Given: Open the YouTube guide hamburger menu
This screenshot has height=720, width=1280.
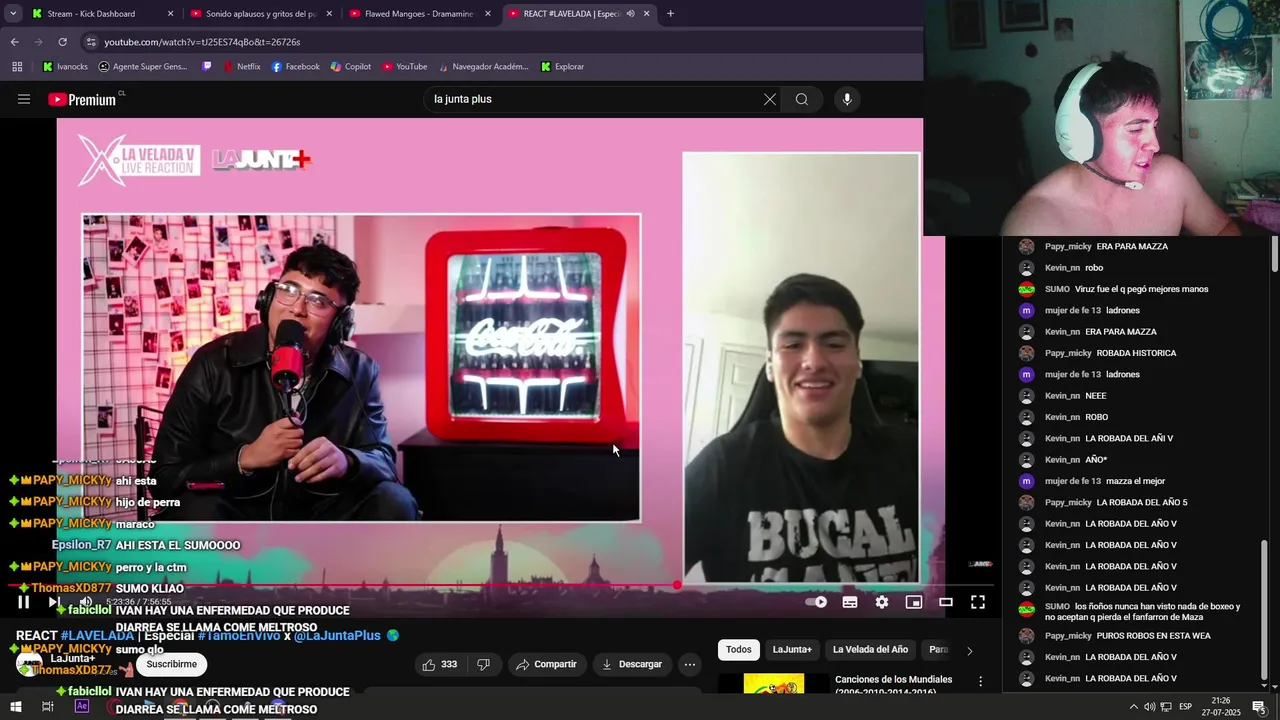Looking at the screenshot, I should click(x=24, y=99).
